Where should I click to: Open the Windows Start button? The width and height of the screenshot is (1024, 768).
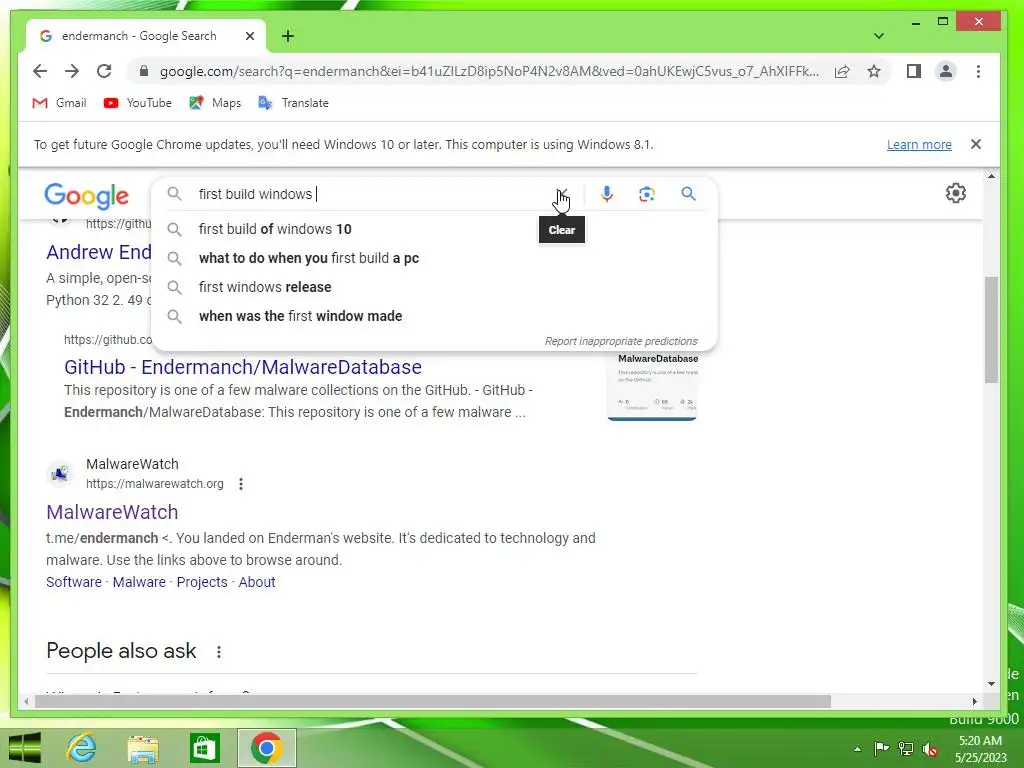tap(25, 748)
